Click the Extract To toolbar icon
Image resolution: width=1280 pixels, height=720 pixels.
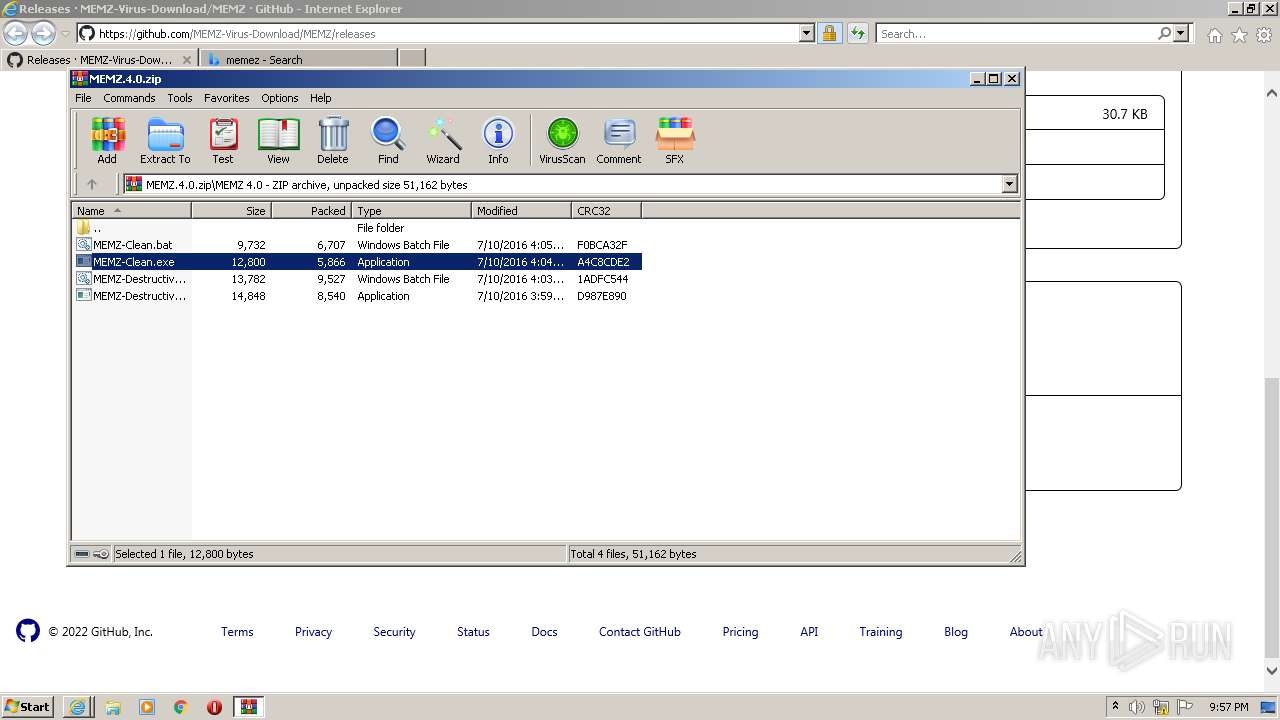[165, 140]
